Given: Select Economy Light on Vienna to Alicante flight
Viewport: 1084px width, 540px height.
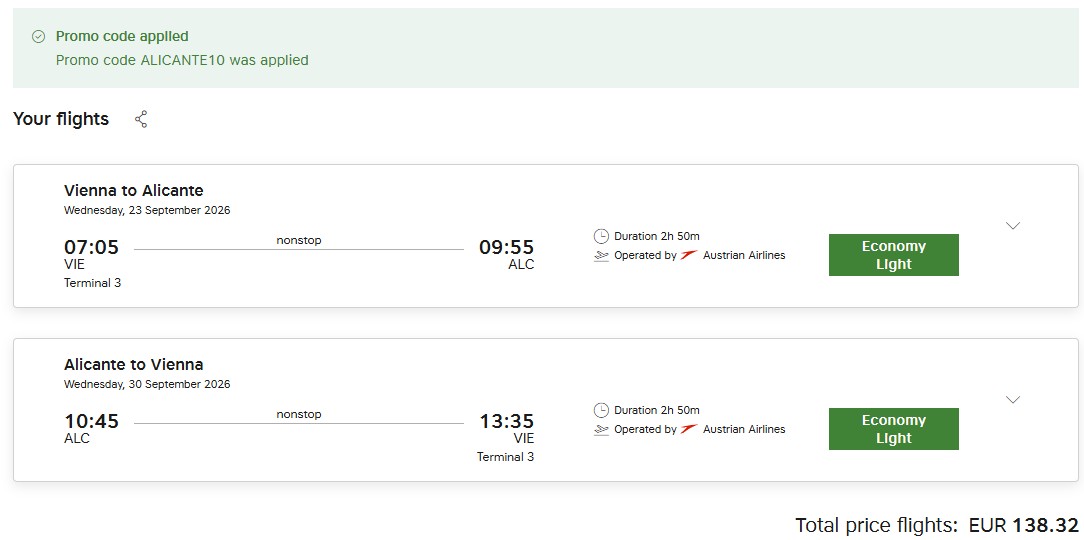Looking at the screenshot, I should click(x=893, y=255).
